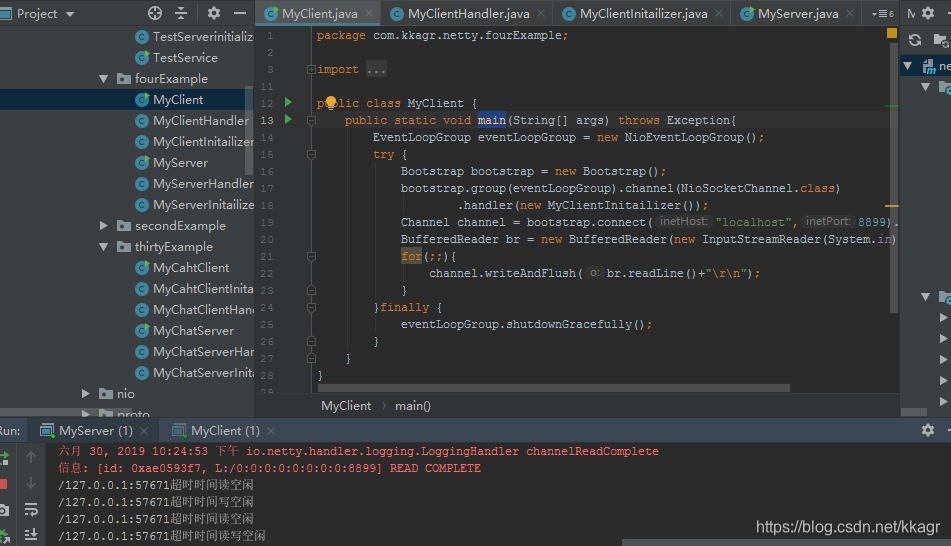Select MyClientHandler in project tree
951x546 pixels.
192,121
